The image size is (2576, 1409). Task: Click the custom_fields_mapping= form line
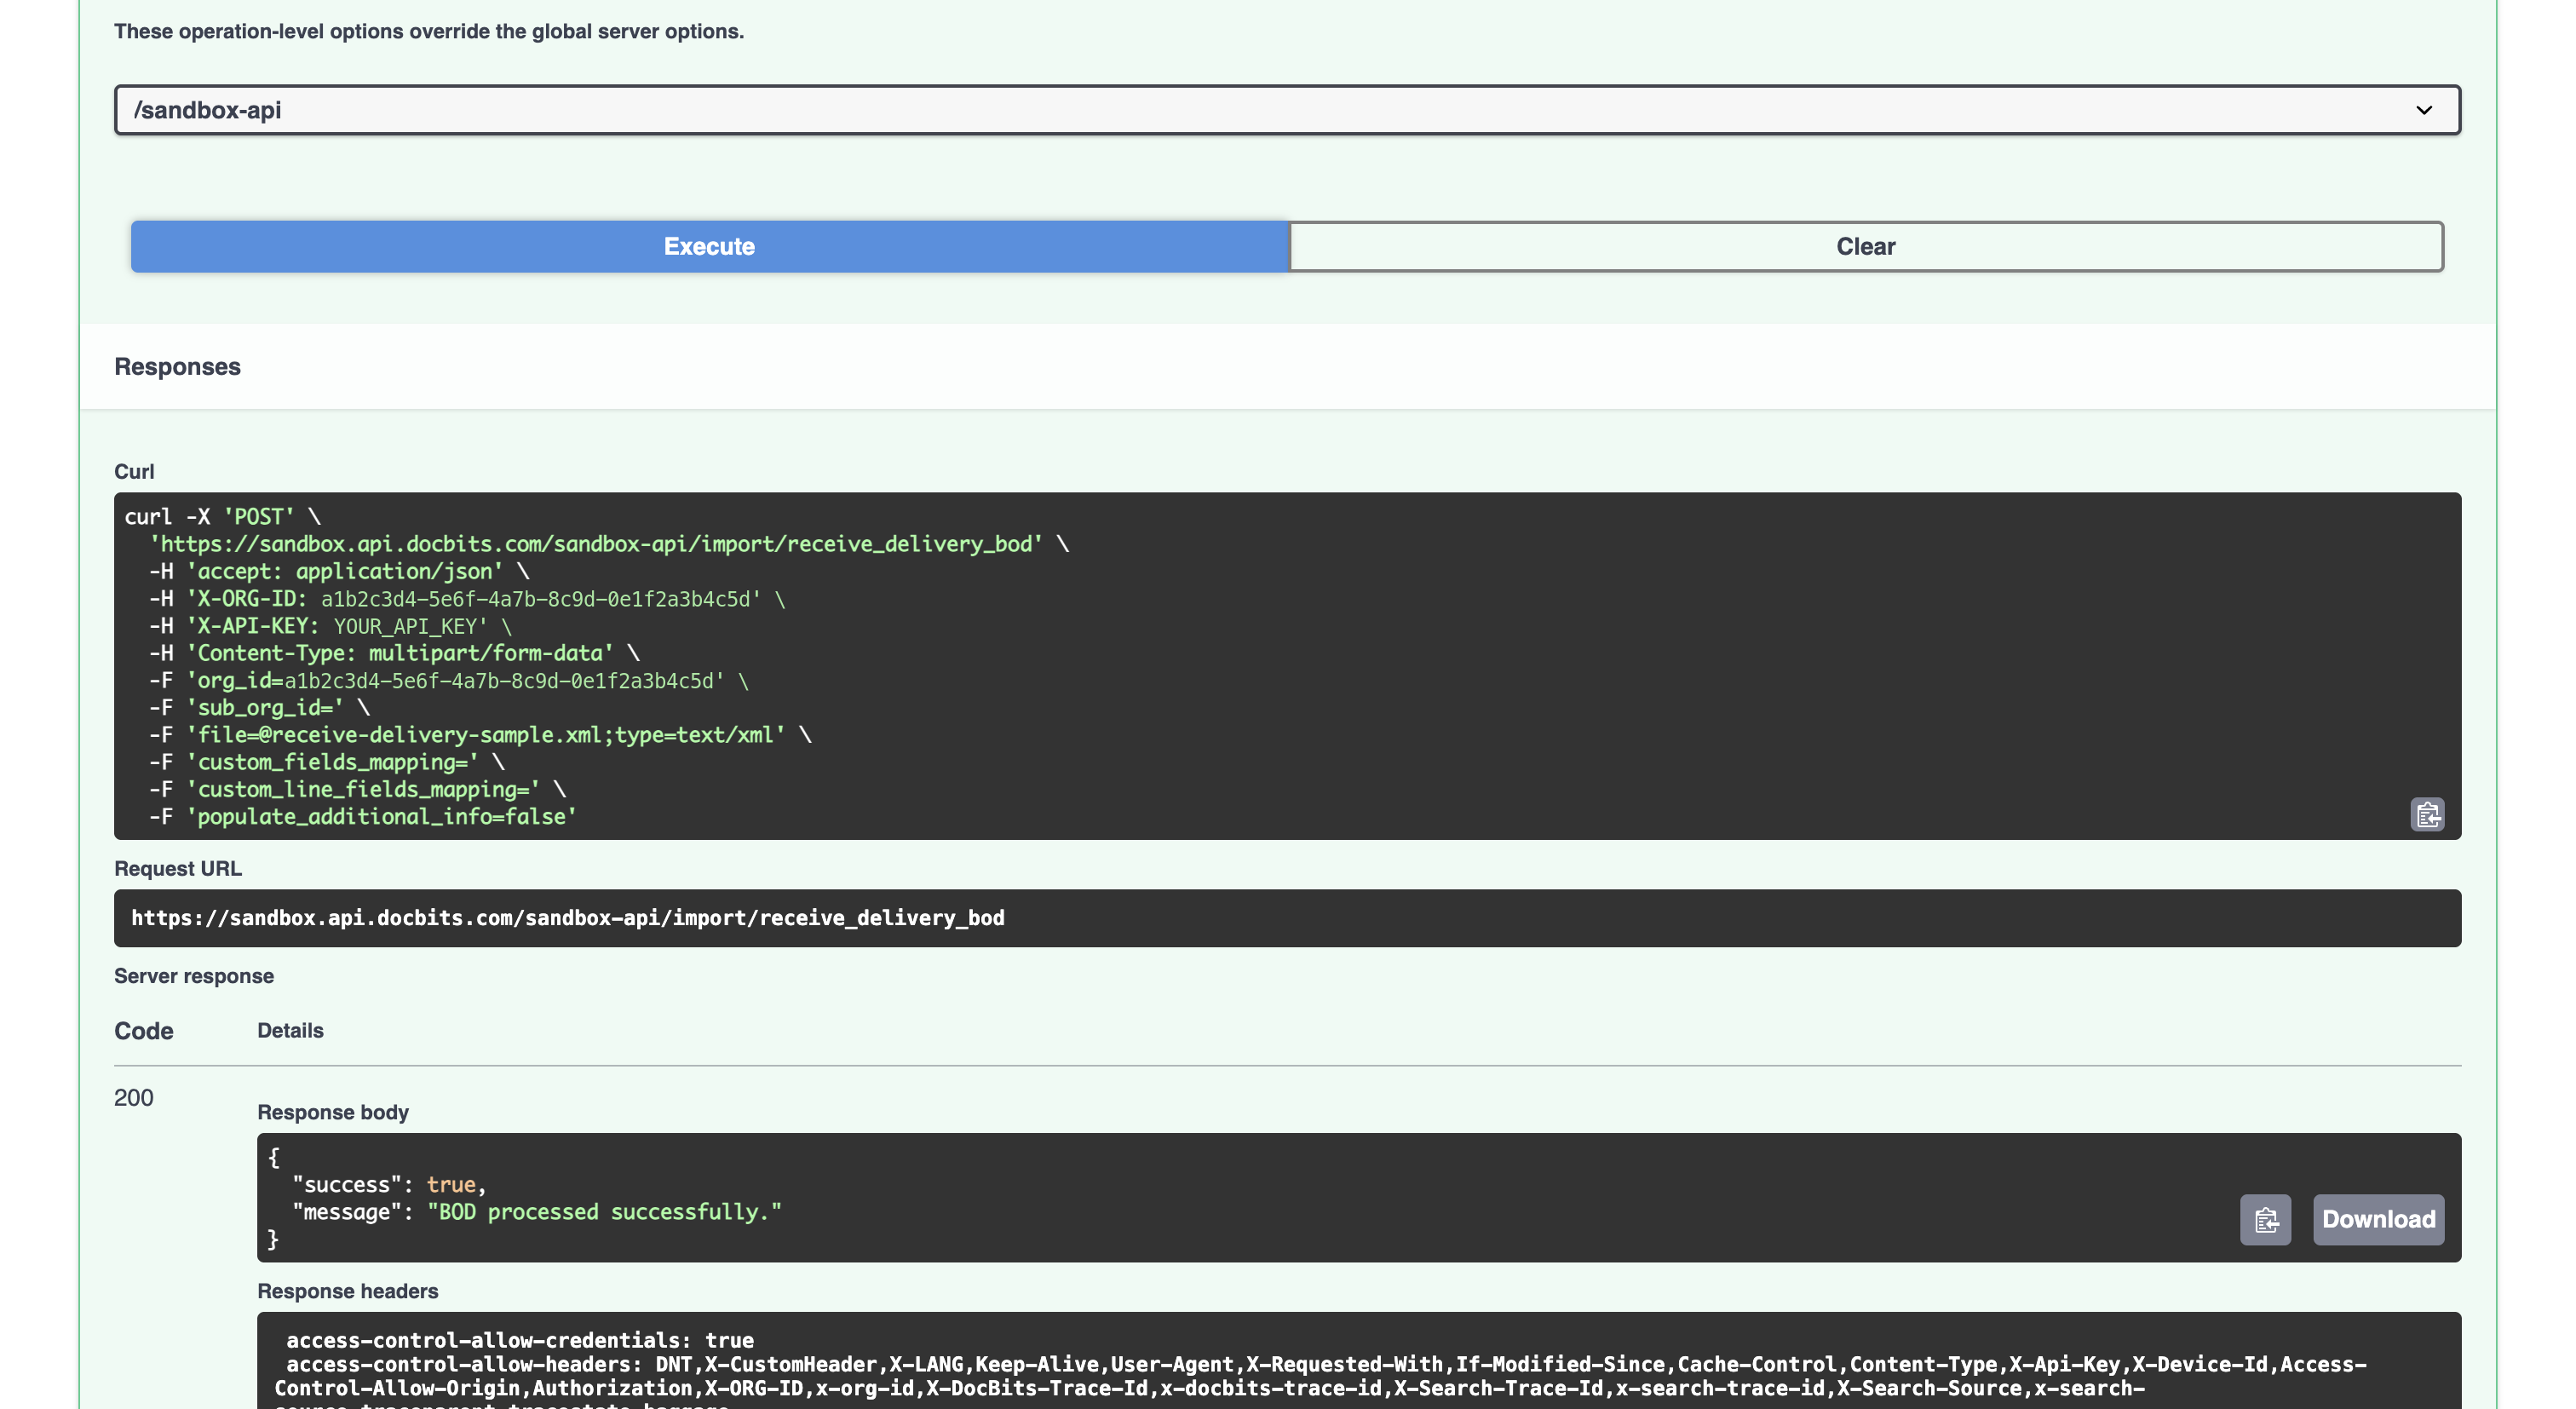tap(327, 762)
